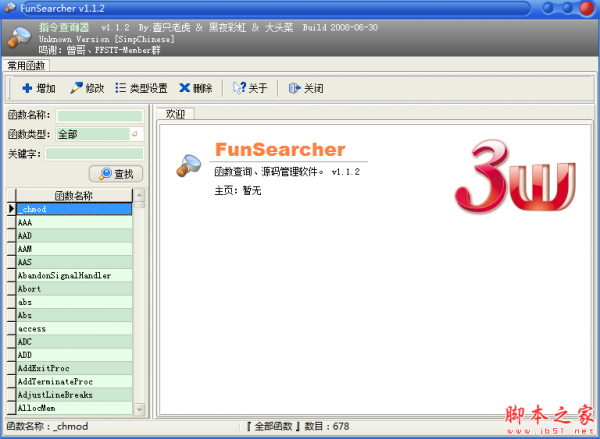Select the _chmod row in function list
This screenshot has width=600, height=439.
click(x=74, y=209)
